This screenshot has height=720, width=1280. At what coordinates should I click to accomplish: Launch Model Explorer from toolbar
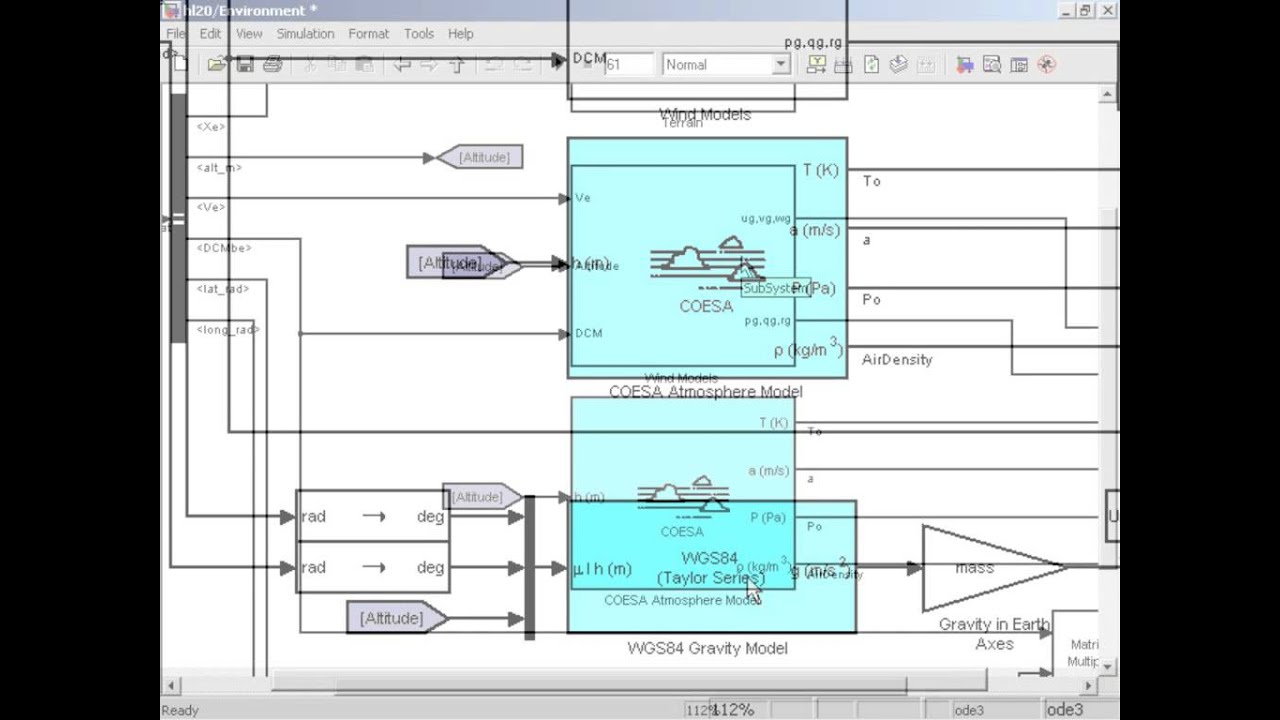coord(992,64)
